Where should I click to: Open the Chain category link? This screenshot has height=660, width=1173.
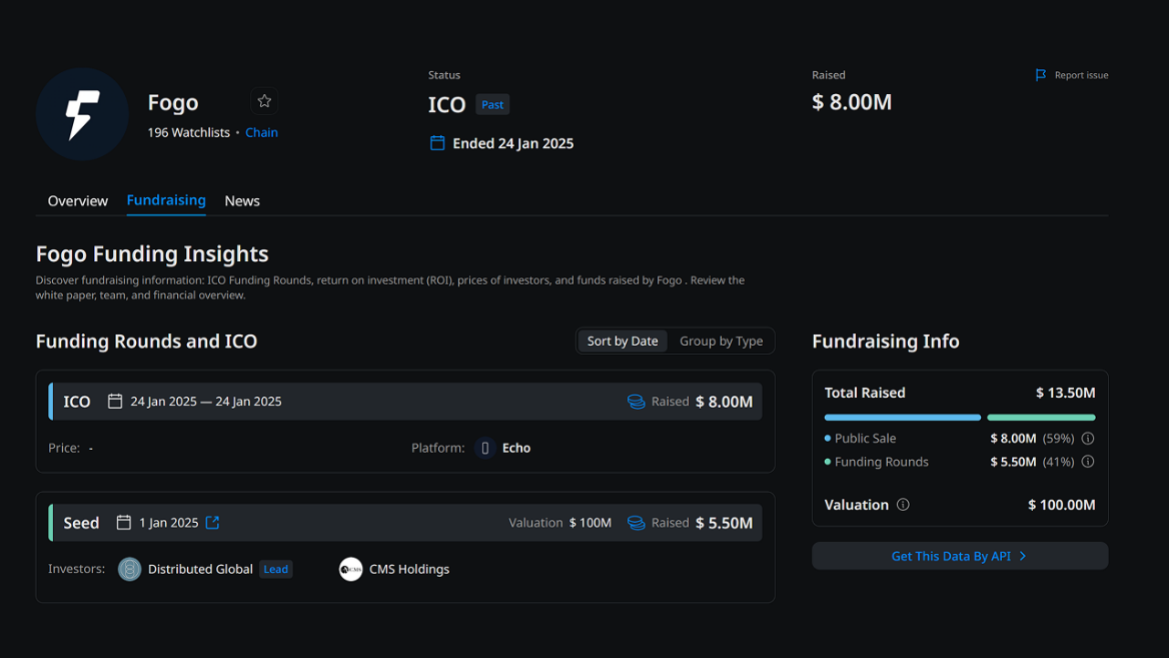pyautogui.click(x=261, y=133)
